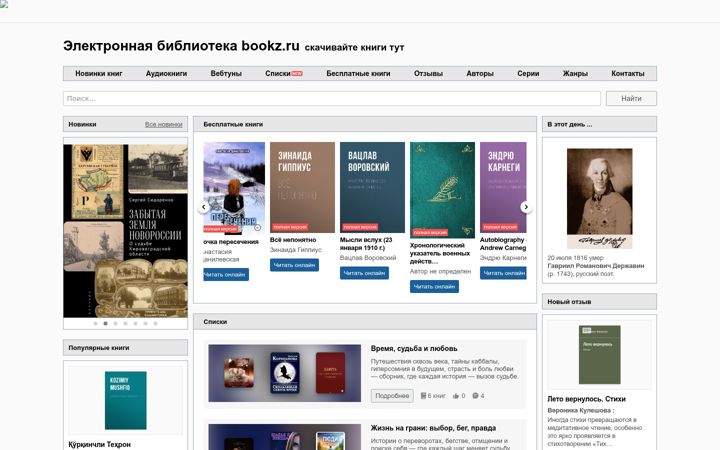Open Эндрю Карнеги book cover
This screenshot has height=450, width=720.
(503, 187)
